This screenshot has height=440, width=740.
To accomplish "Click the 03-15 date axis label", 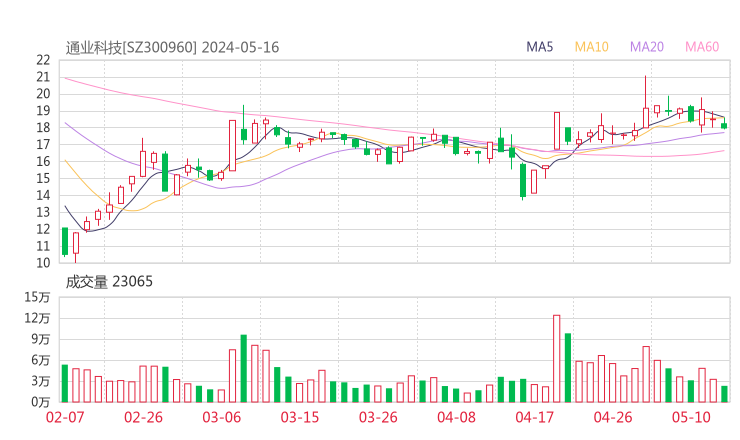I will click(x=300, y=417).
